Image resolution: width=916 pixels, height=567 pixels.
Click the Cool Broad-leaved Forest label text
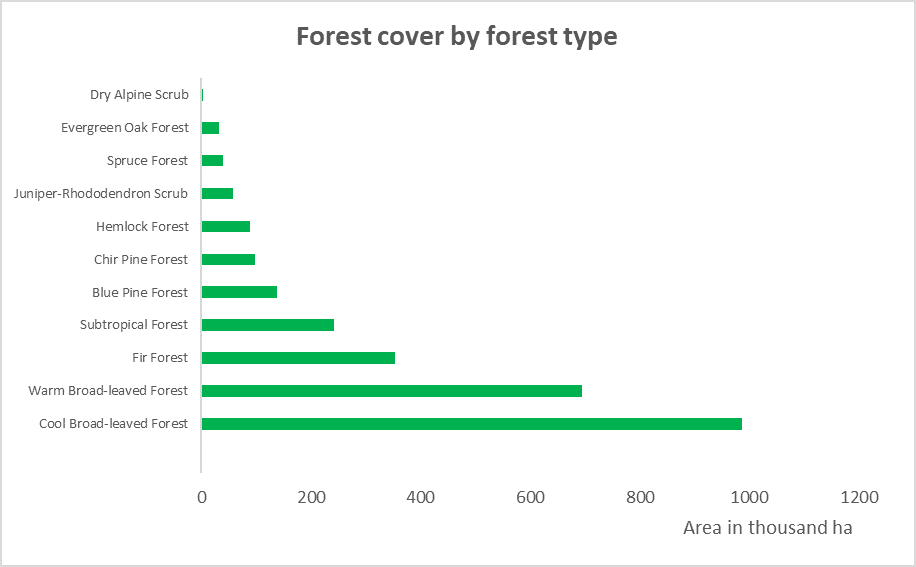[113, 424]
